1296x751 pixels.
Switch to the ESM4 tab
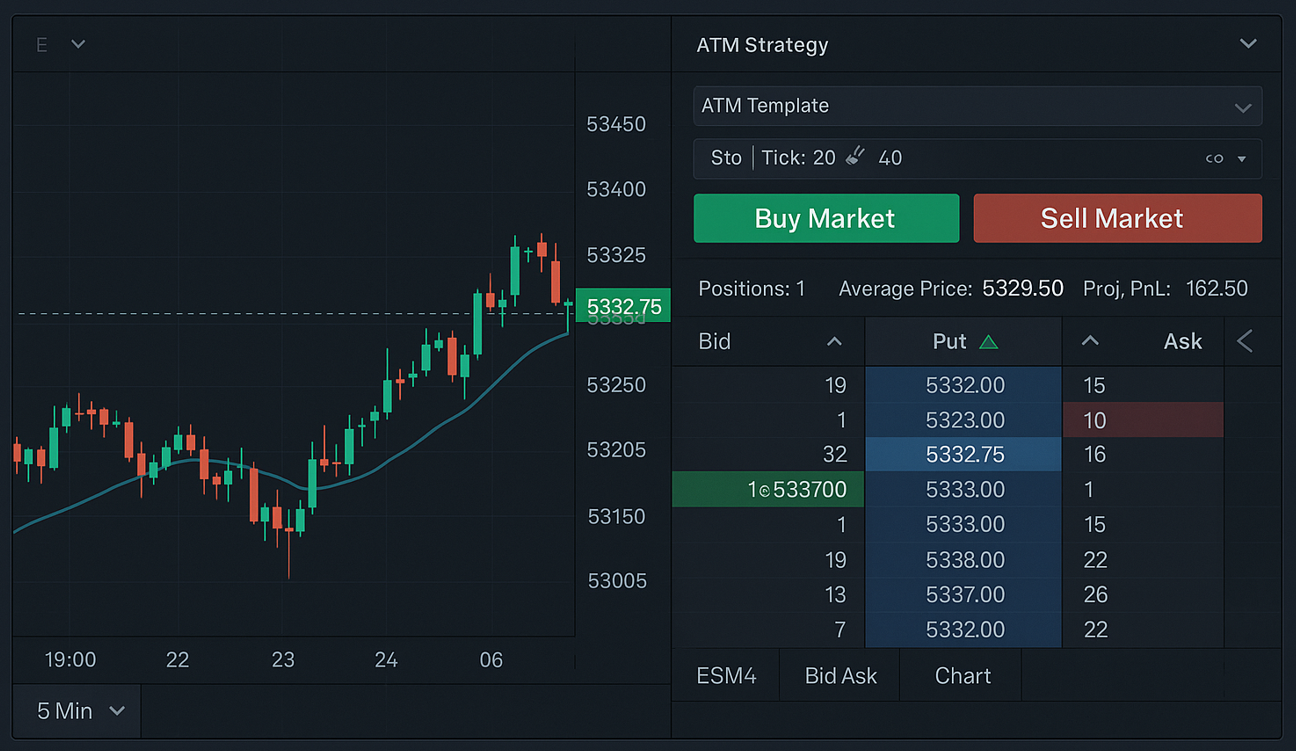[726, 676]
